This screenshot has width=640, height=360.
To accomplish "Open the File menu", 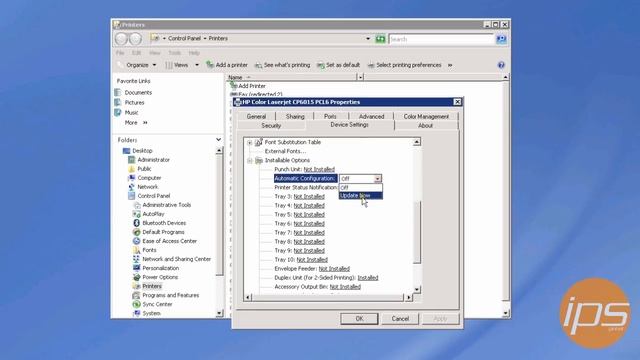I will (120, 53).
